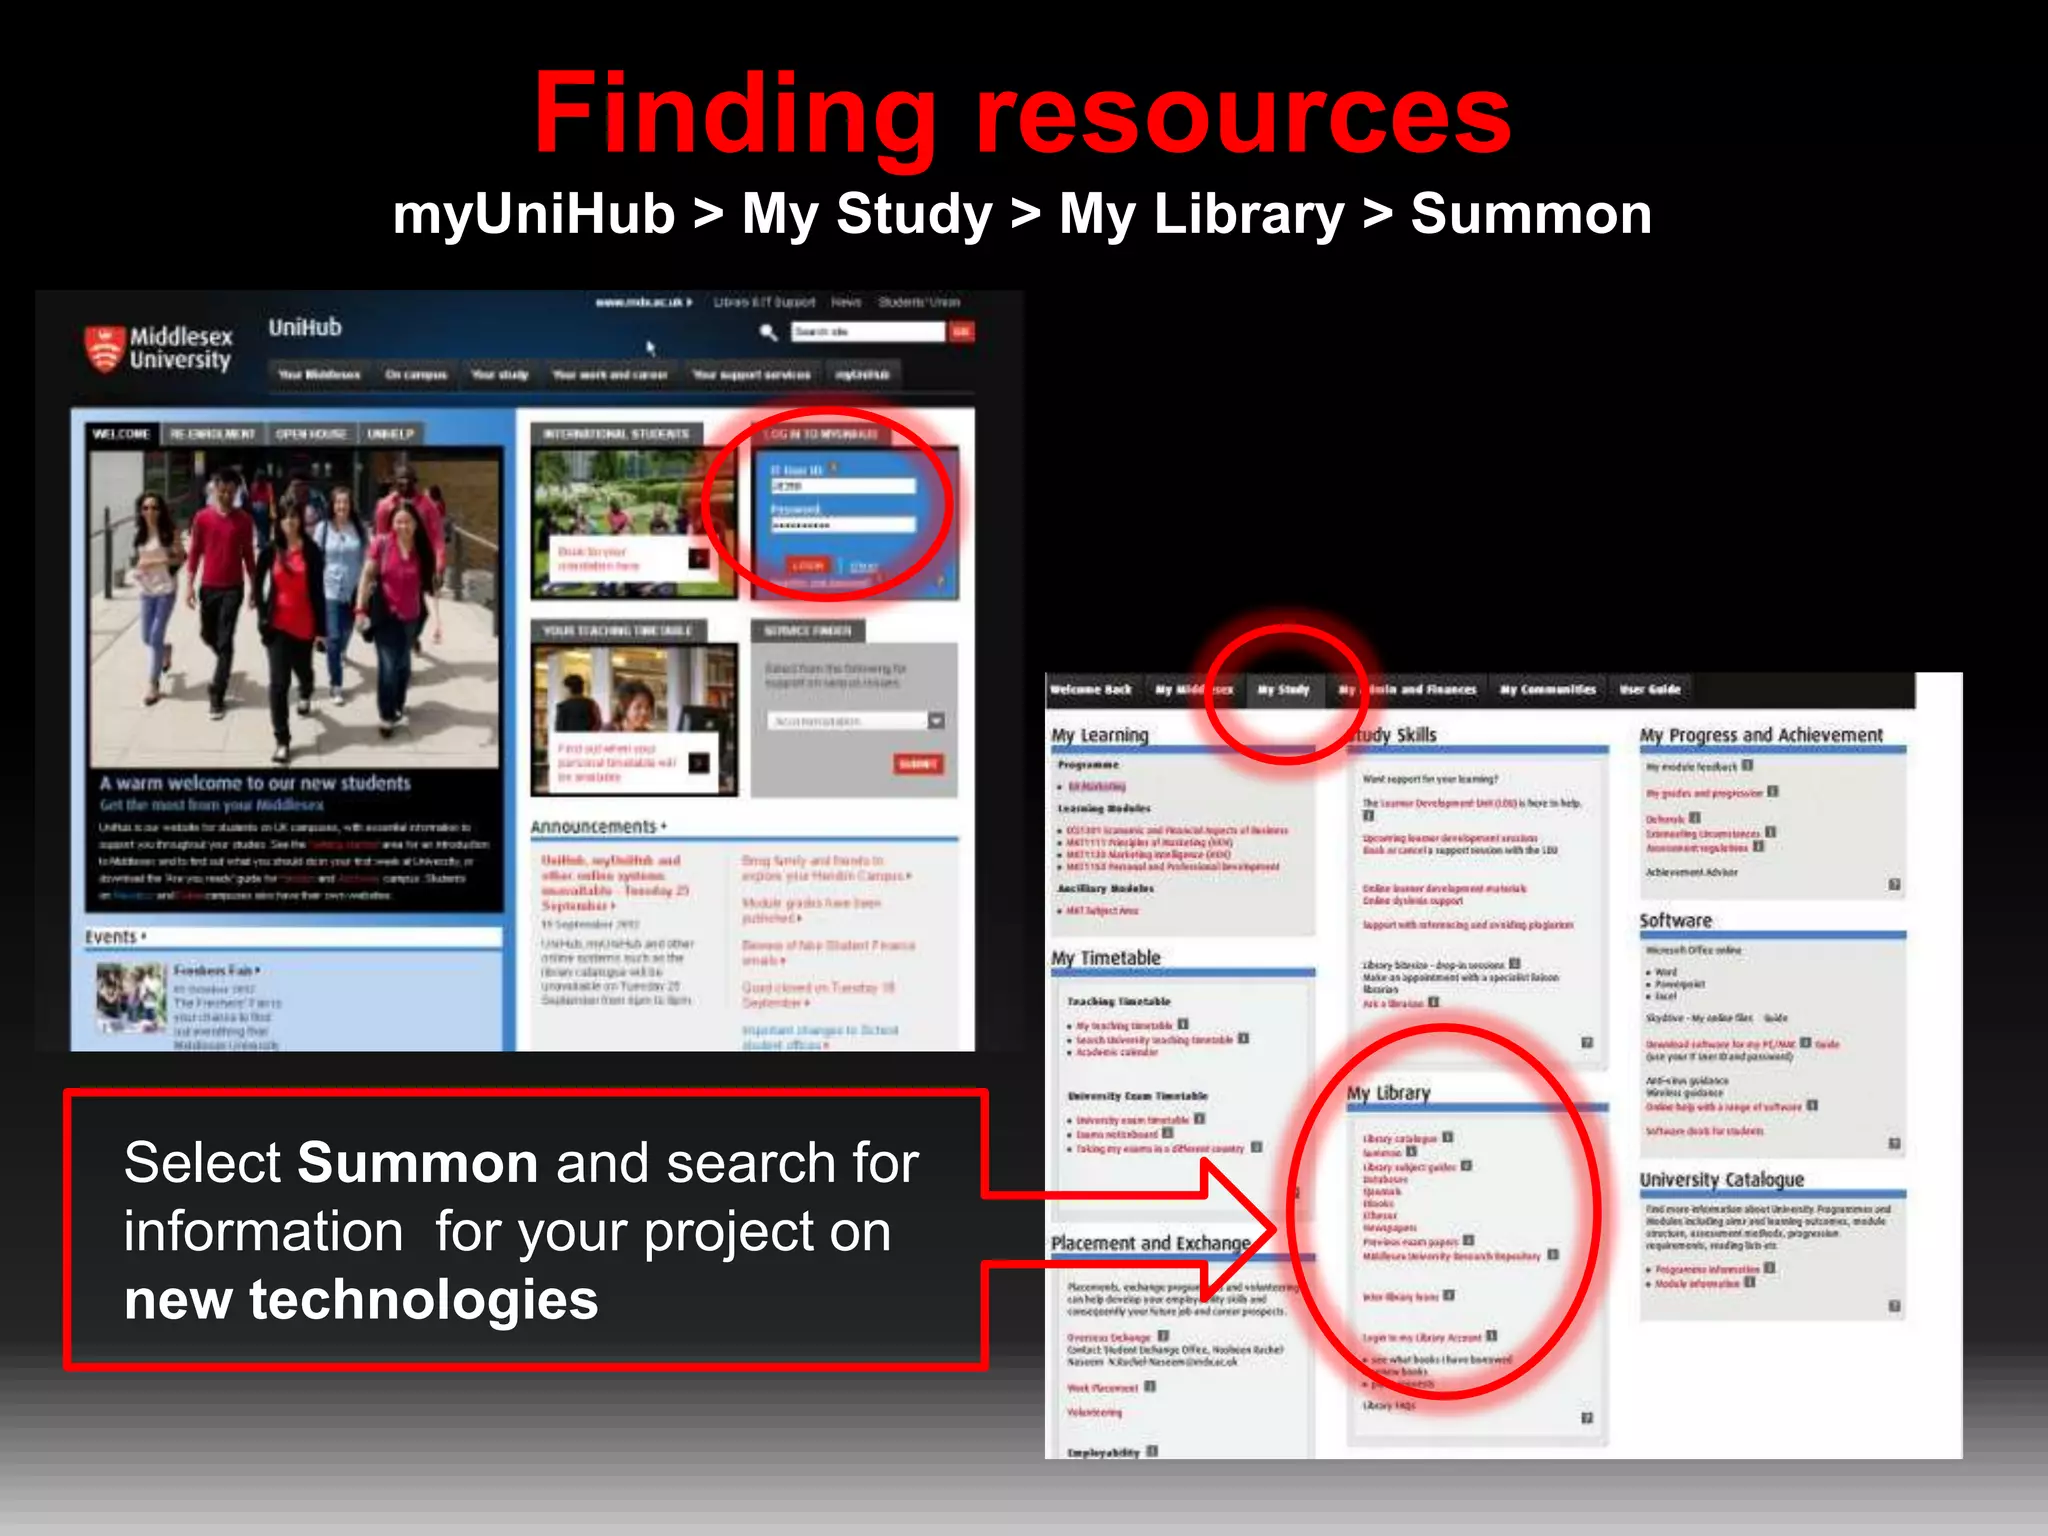
Task: Click the red Submit button in Service Finder
Action: click(918, 764)
